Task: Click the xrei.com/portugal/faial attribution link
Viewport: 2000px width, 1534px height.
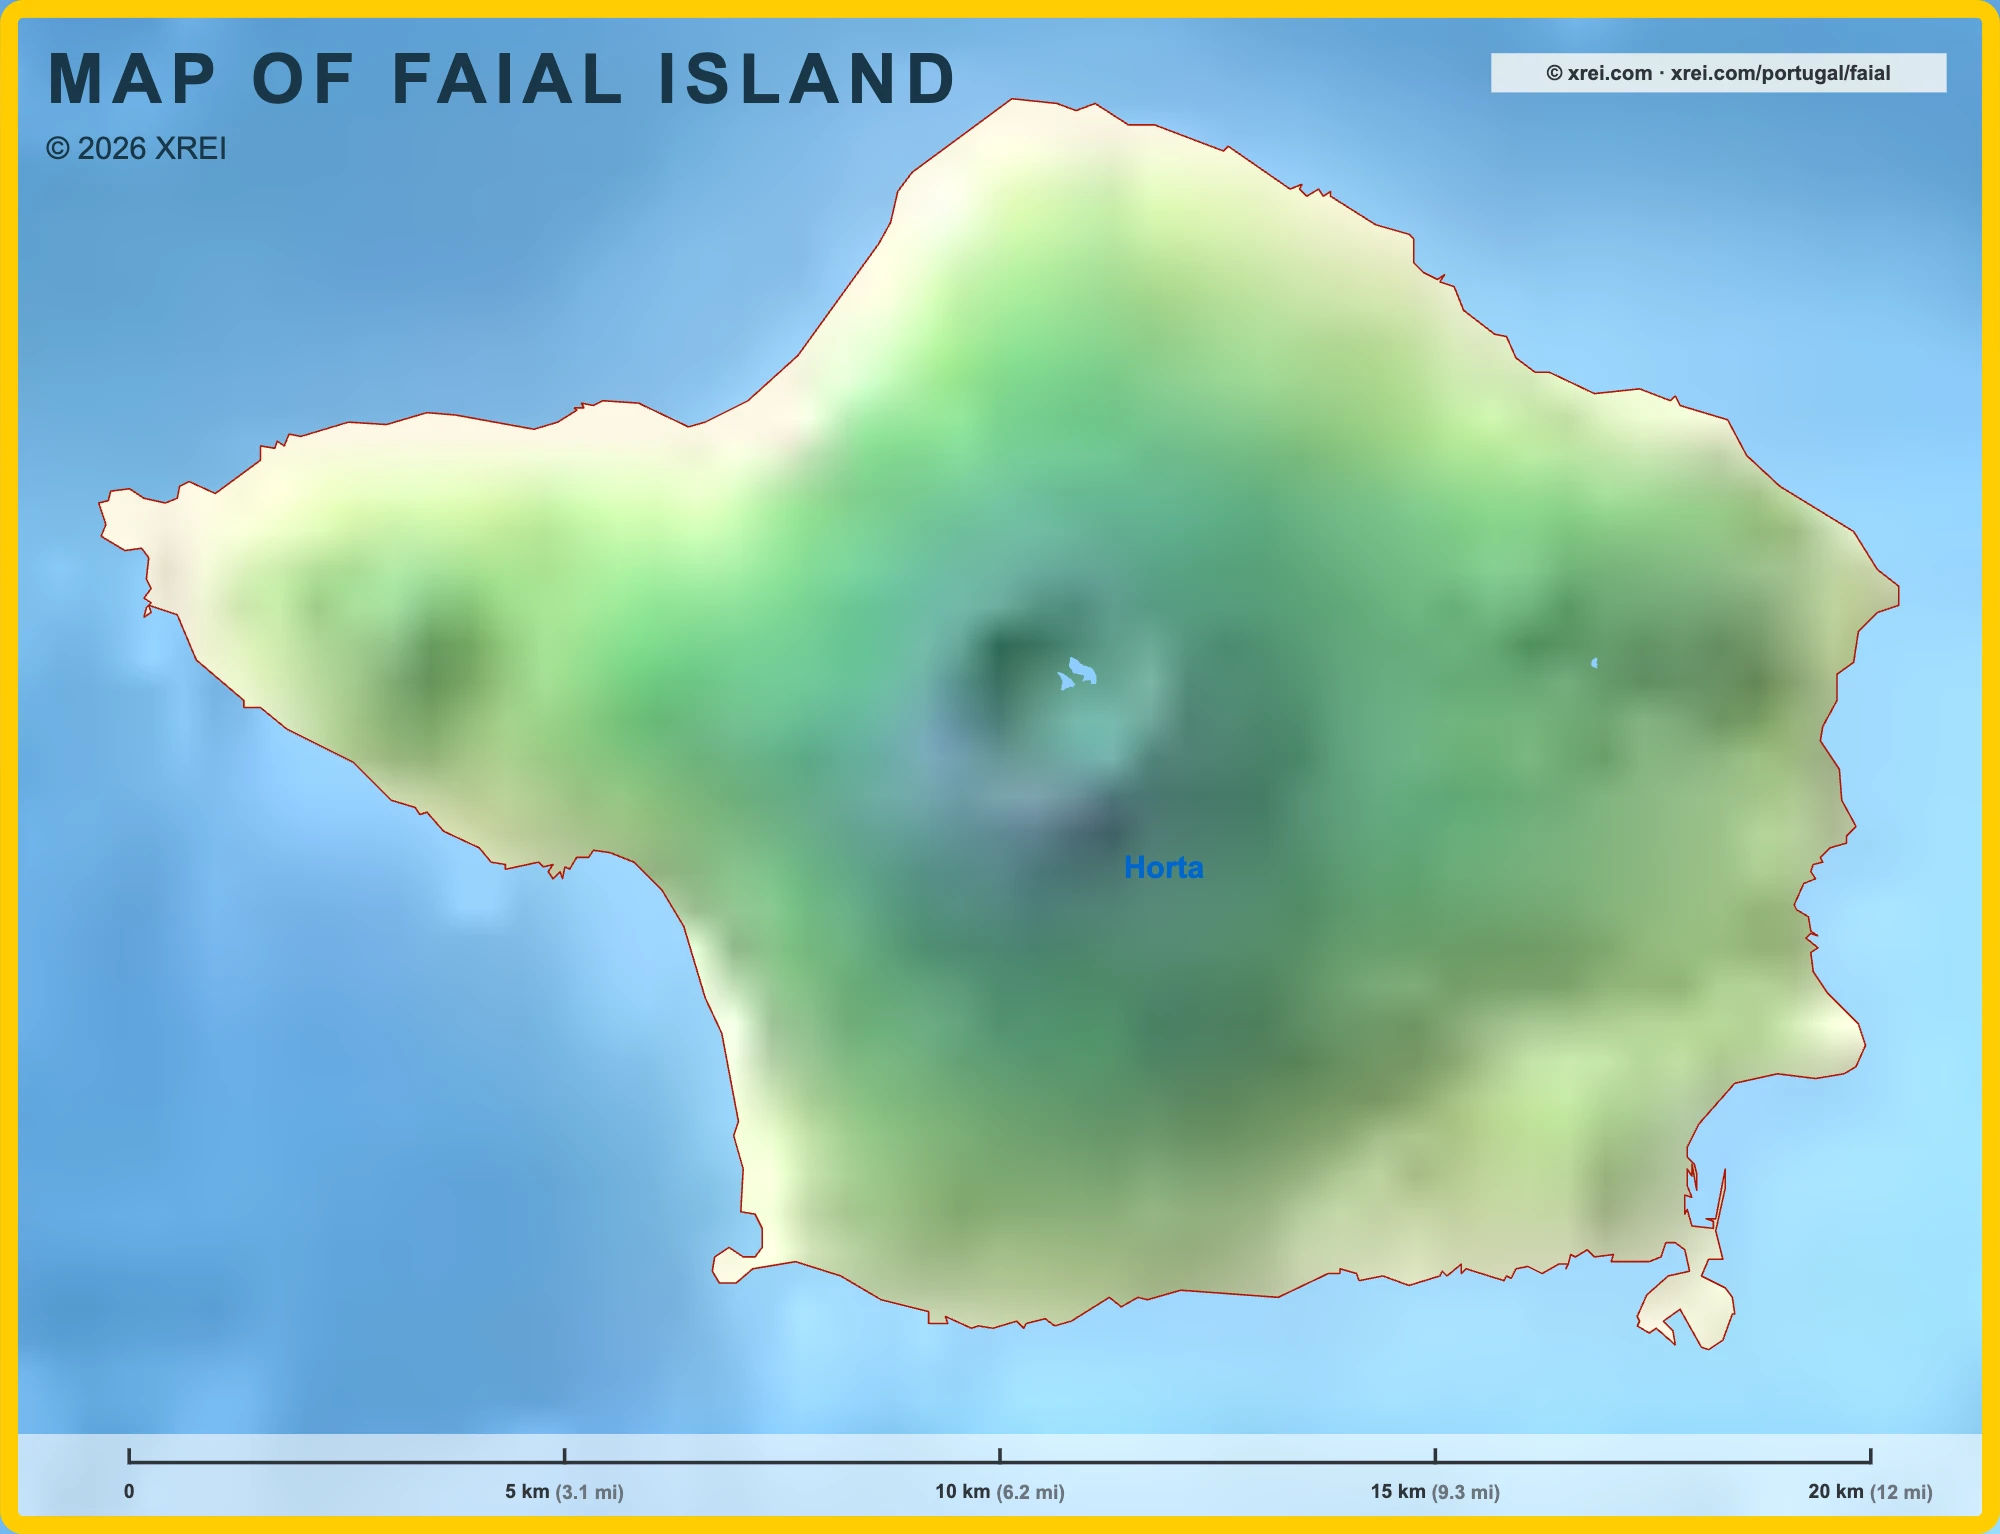Action: 1780,73
